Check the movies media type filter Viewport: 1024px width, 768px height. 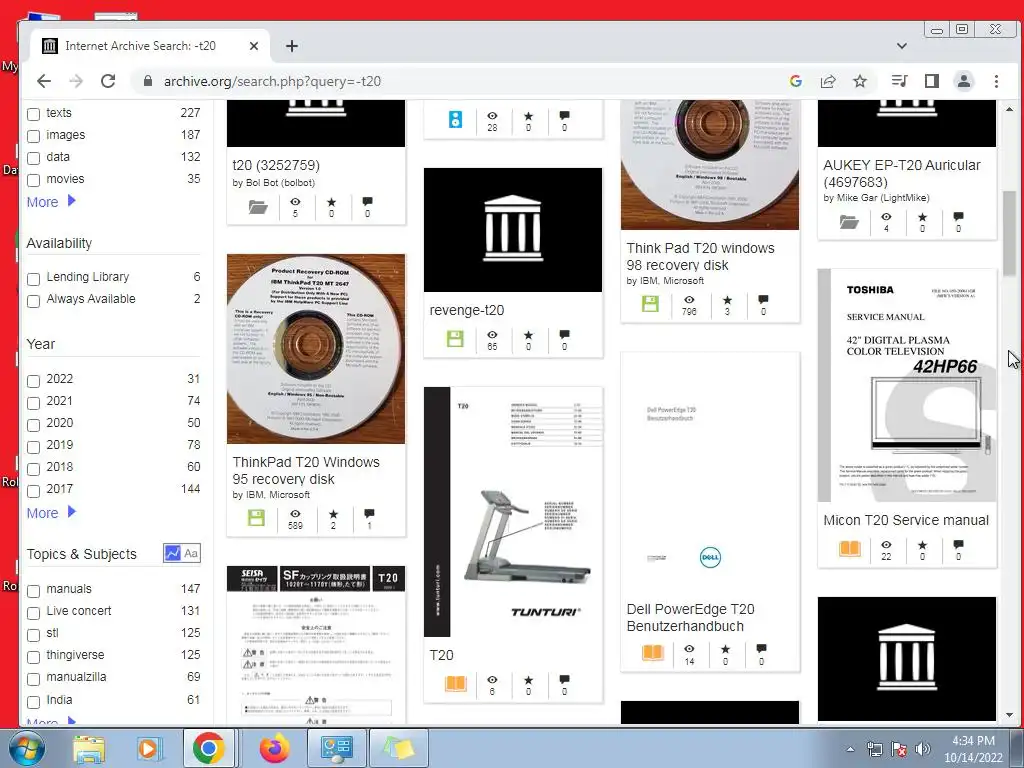pos(33,180)
